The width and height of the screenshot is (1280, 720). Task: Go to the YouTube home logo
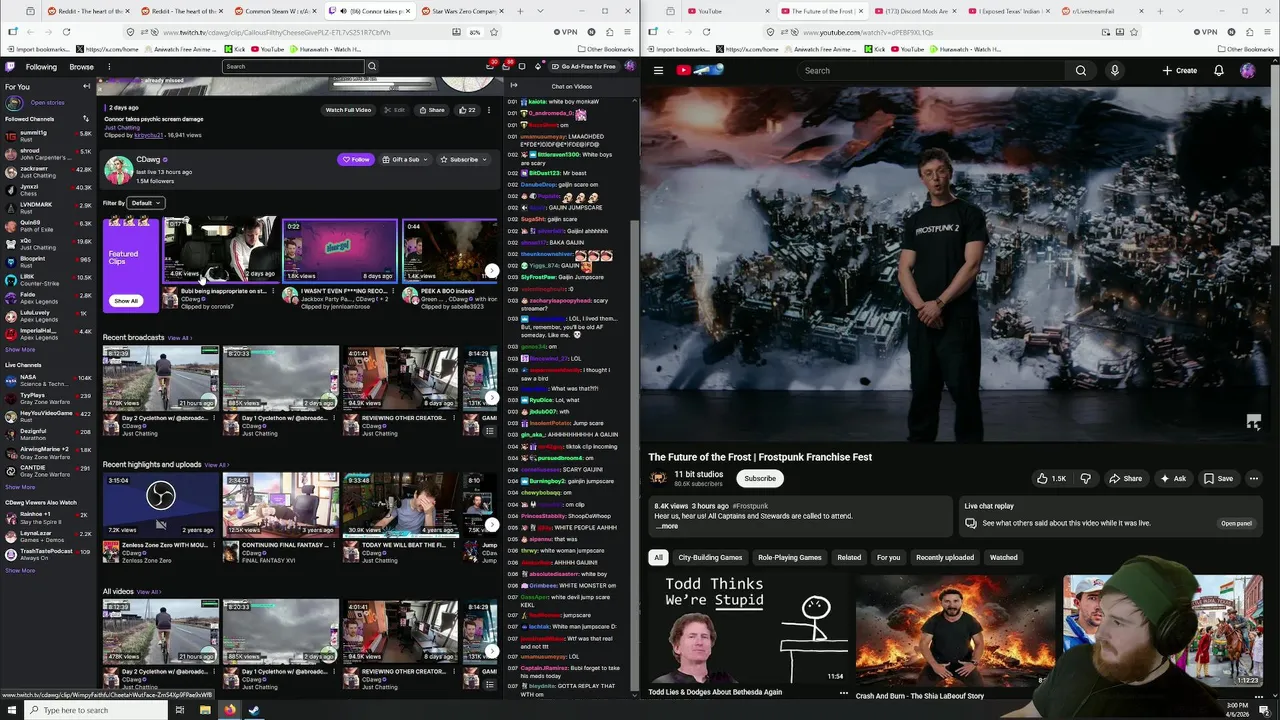point(700,70)
